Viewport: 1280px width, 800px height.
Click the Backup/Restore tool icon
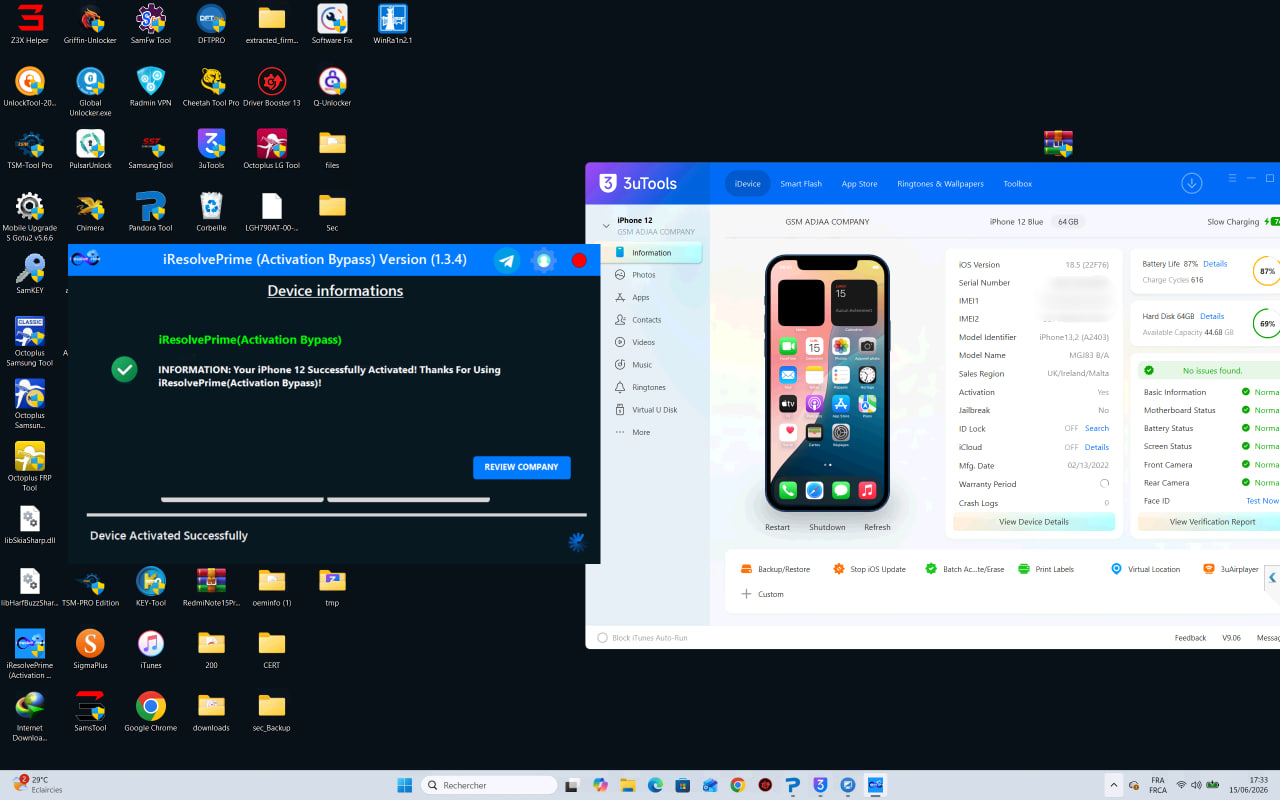[x=745, y=569]
